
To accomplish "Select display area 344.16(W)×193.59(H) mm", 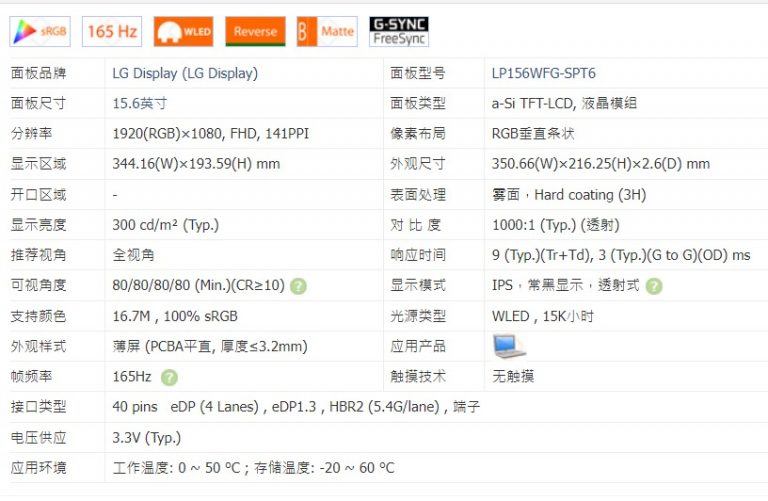I will [196, 164].
